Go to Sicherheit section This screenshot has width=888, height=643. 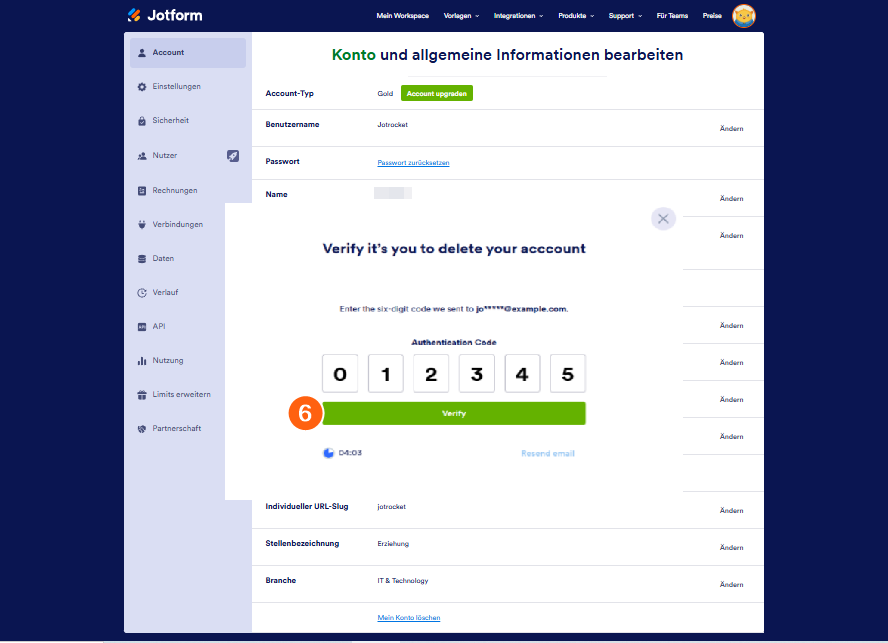[x=170, y=121]
